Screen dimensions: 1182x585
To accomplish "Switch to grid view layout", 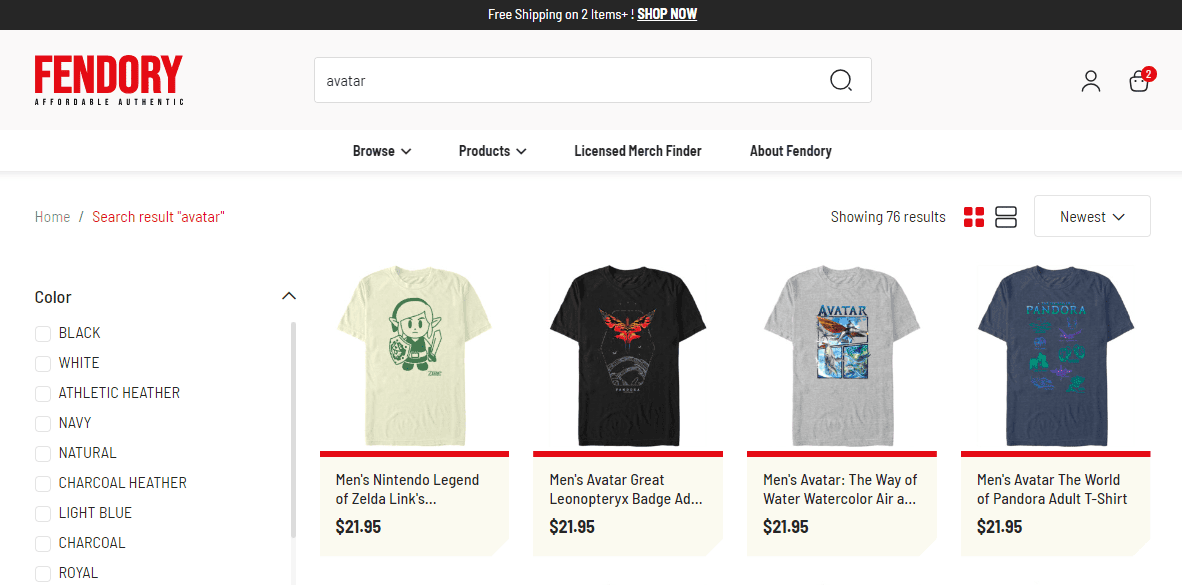I will tap(974, 217).
